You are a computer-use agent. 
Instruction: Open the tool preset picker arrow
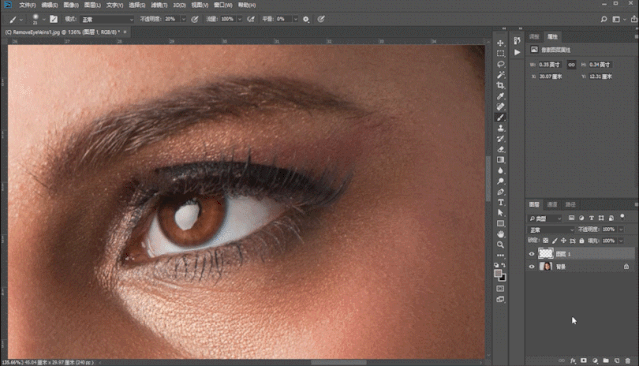tap(21, 20)
